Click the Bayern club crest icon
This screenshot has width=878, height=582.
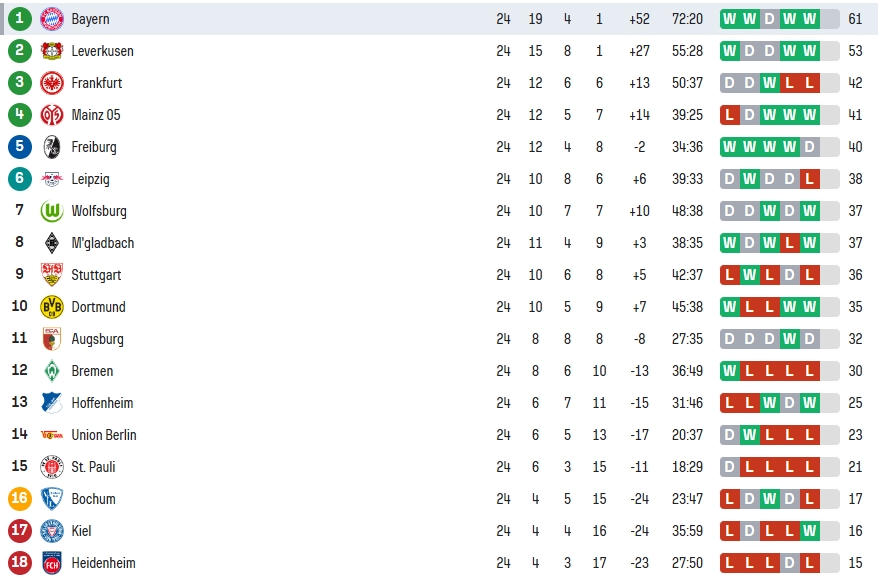[52, 19]
